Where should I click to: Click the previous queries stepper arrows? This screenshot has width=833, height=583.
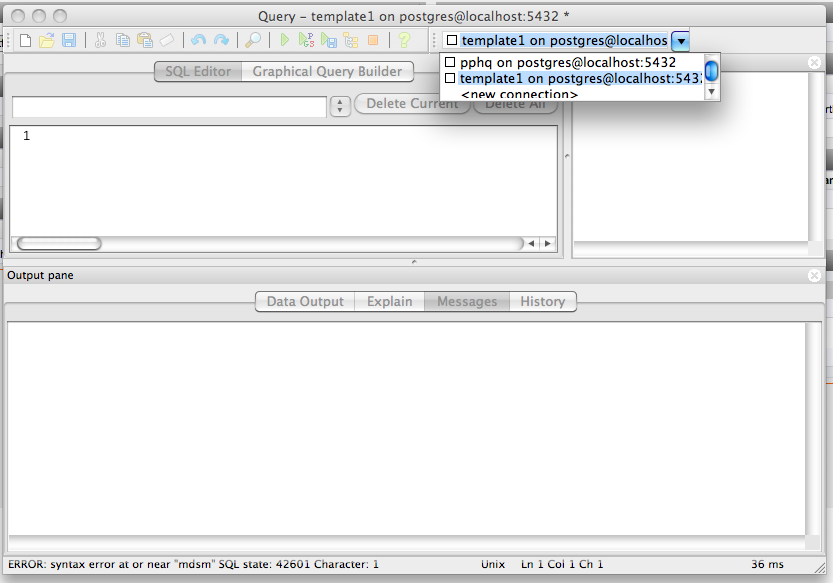(339, 106)
